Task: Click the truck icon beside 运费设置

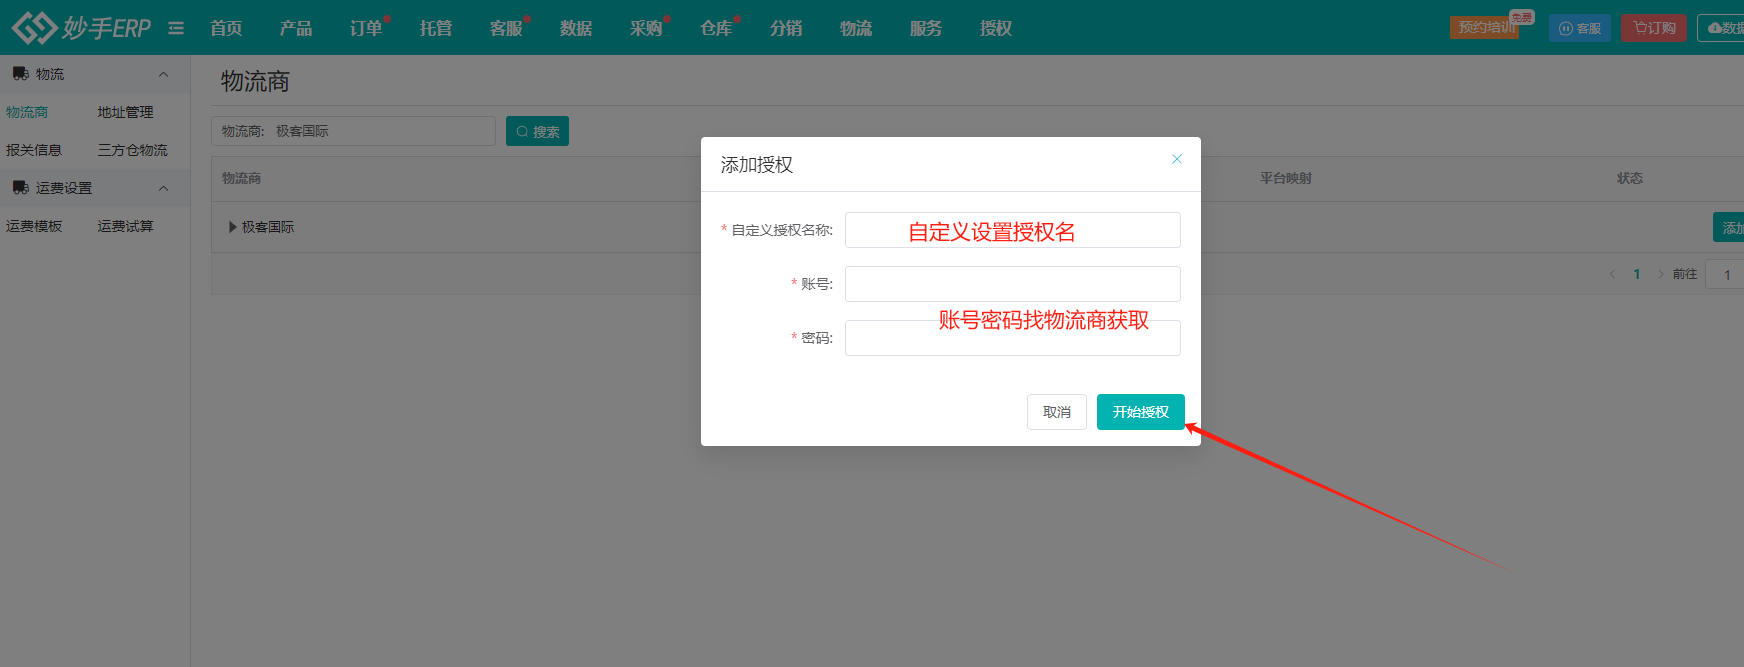Action: point(20,188)
